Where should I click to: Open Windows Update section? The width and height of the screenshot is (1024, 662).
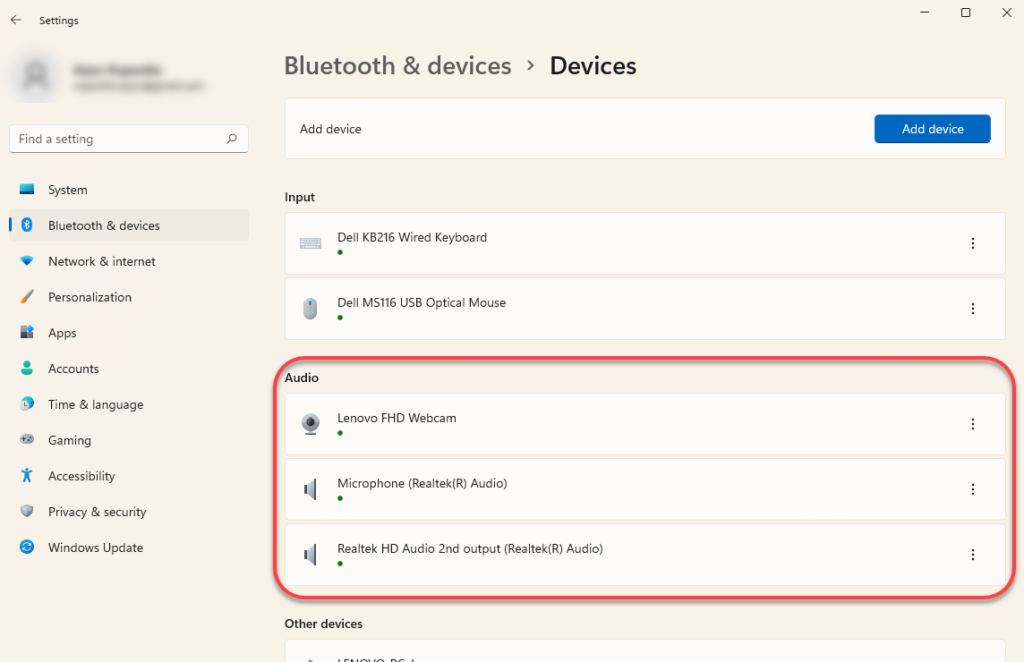click(96, 548)
